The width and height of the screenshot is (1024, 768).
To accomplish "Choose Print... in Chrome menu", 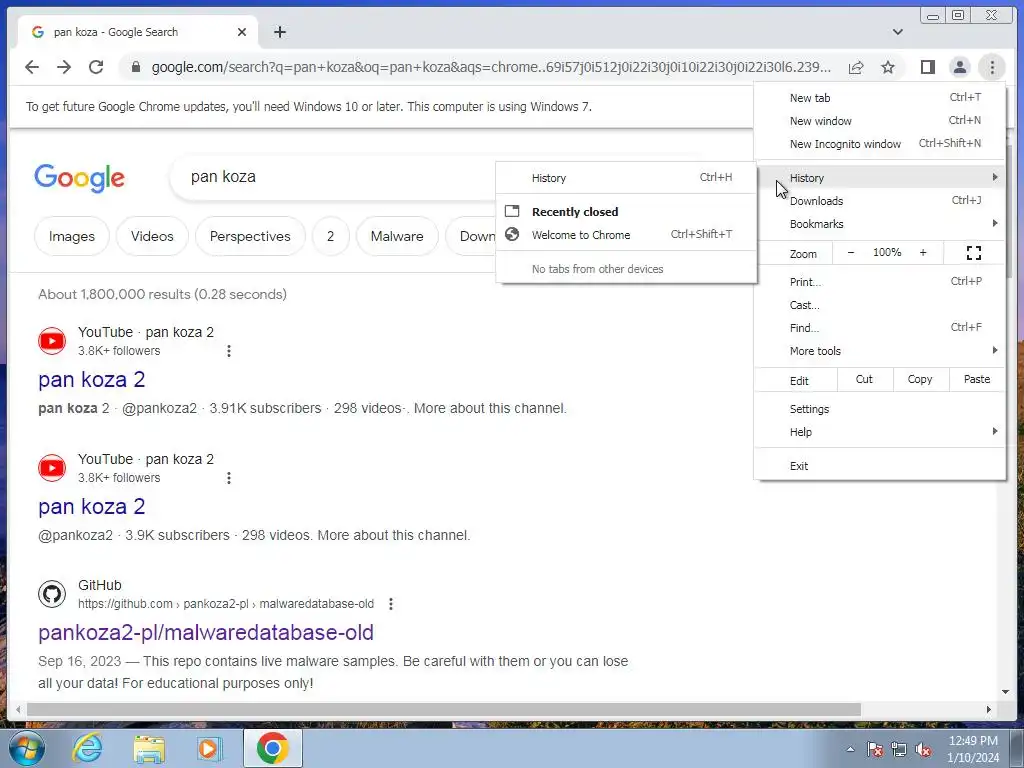I will 880,282.
